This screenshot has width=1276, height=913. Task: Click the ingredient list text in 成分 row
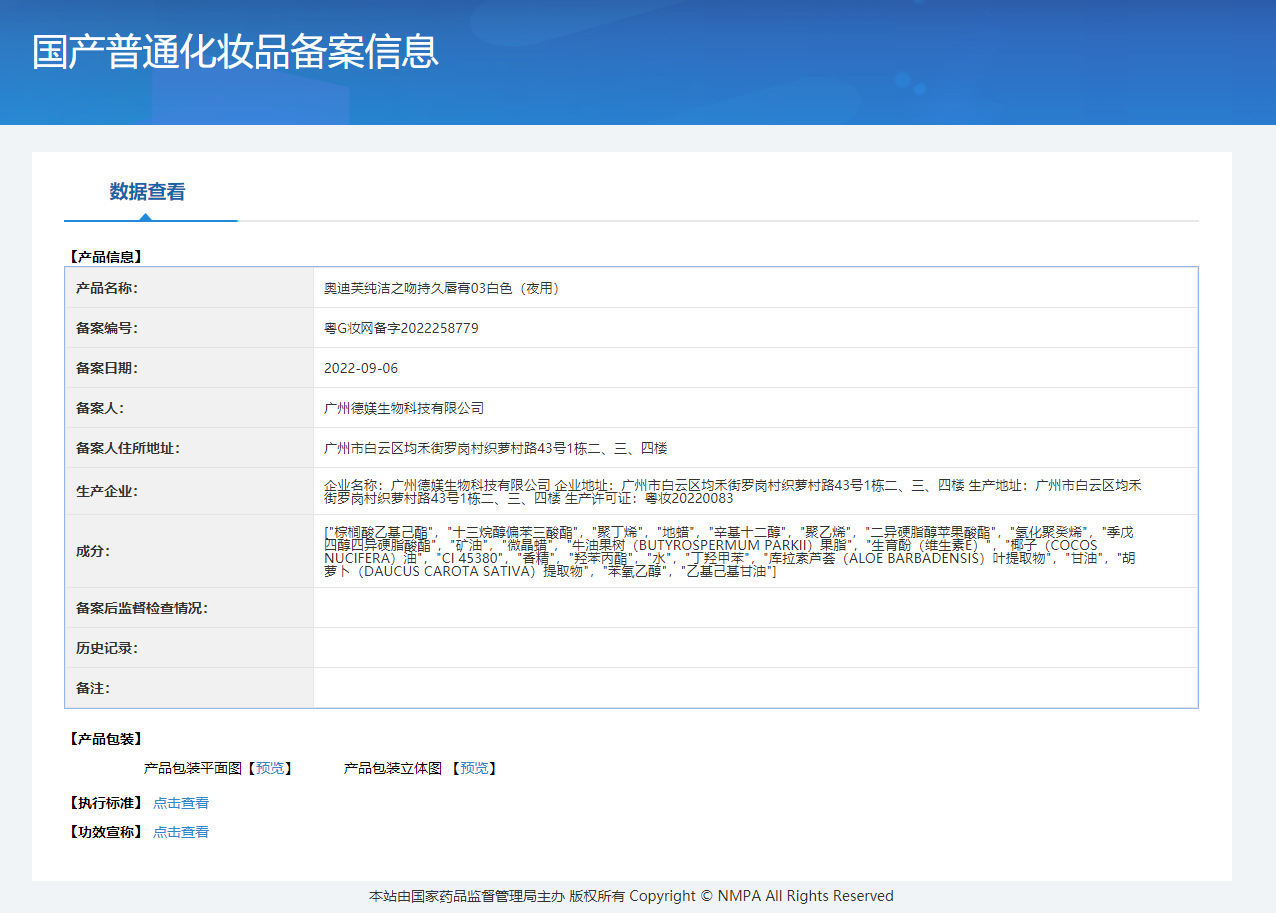(730, 551)
